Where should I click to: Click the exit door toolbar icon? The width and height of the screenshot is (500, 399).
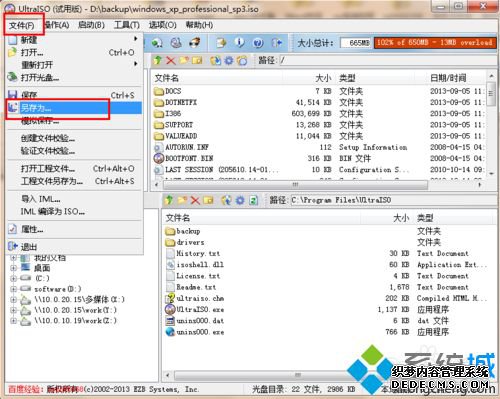[277, 43]
